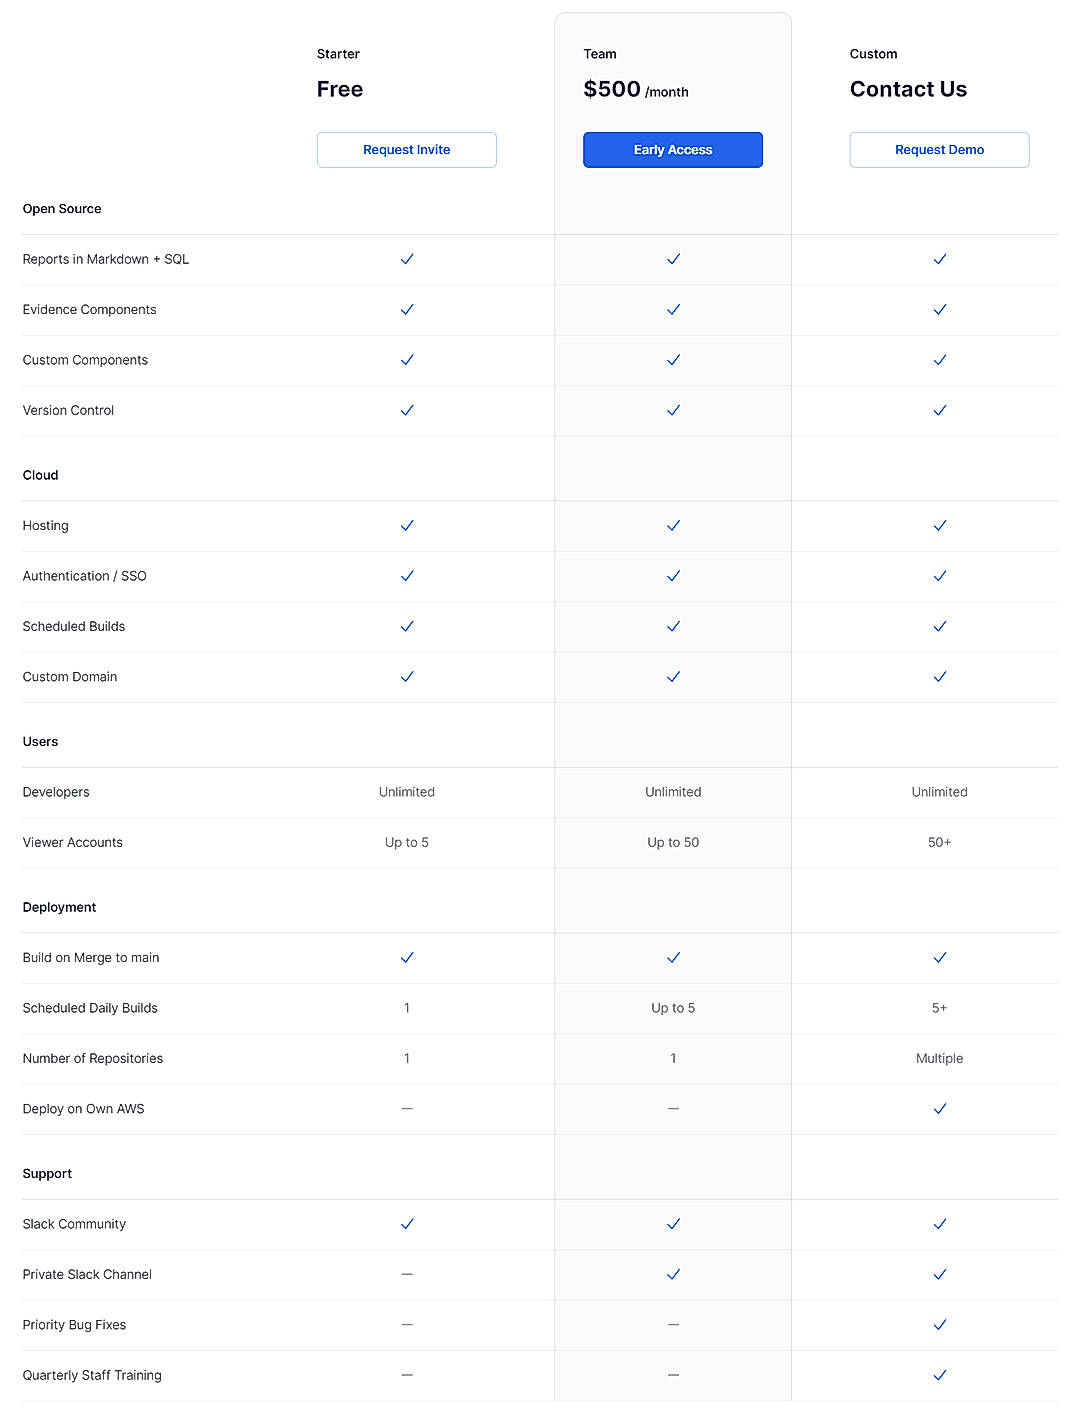Select the Slack Community checkmark under Starter

tap(407, 1224)
